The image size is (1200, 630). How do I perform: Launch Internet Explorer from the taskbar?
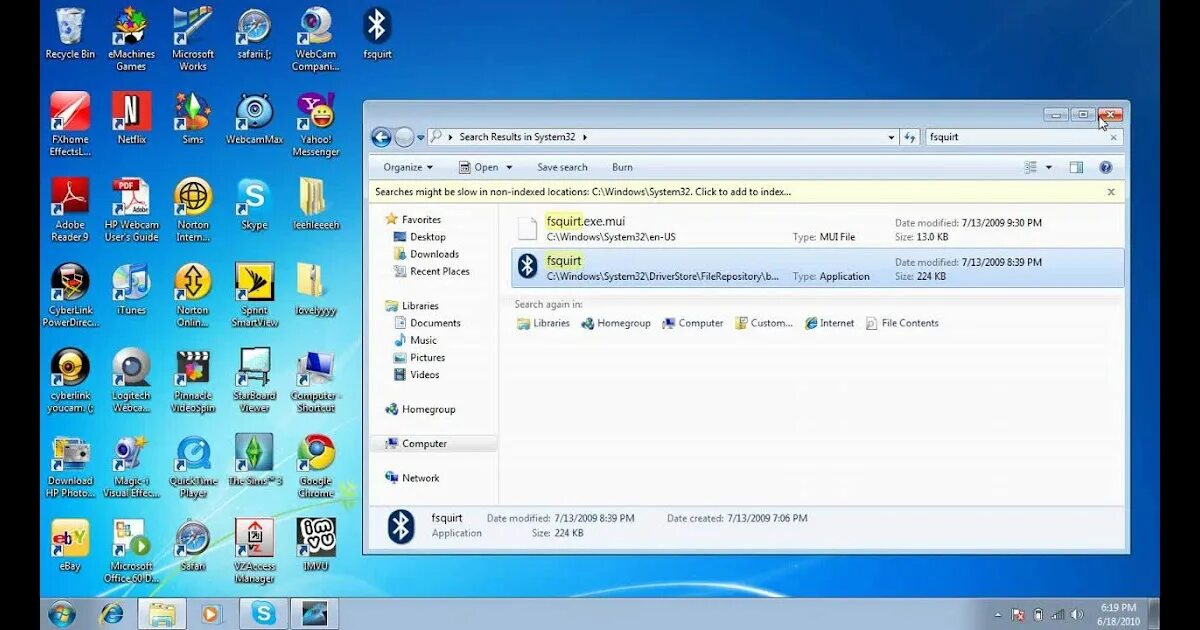[112, 613]
